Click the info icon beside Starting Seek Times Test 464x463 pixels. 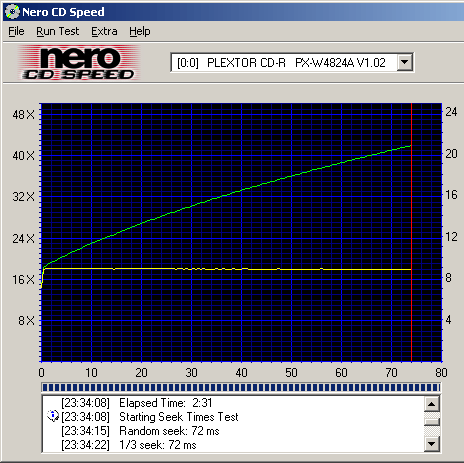(x=53, y=416)
